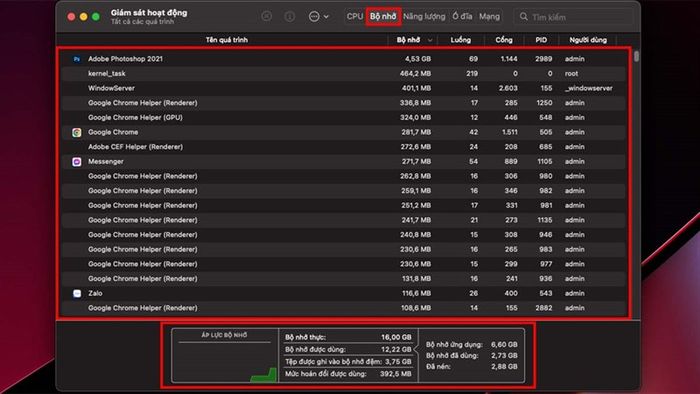
Task: Click the Messenger app icon
Action: coord(77,162)
